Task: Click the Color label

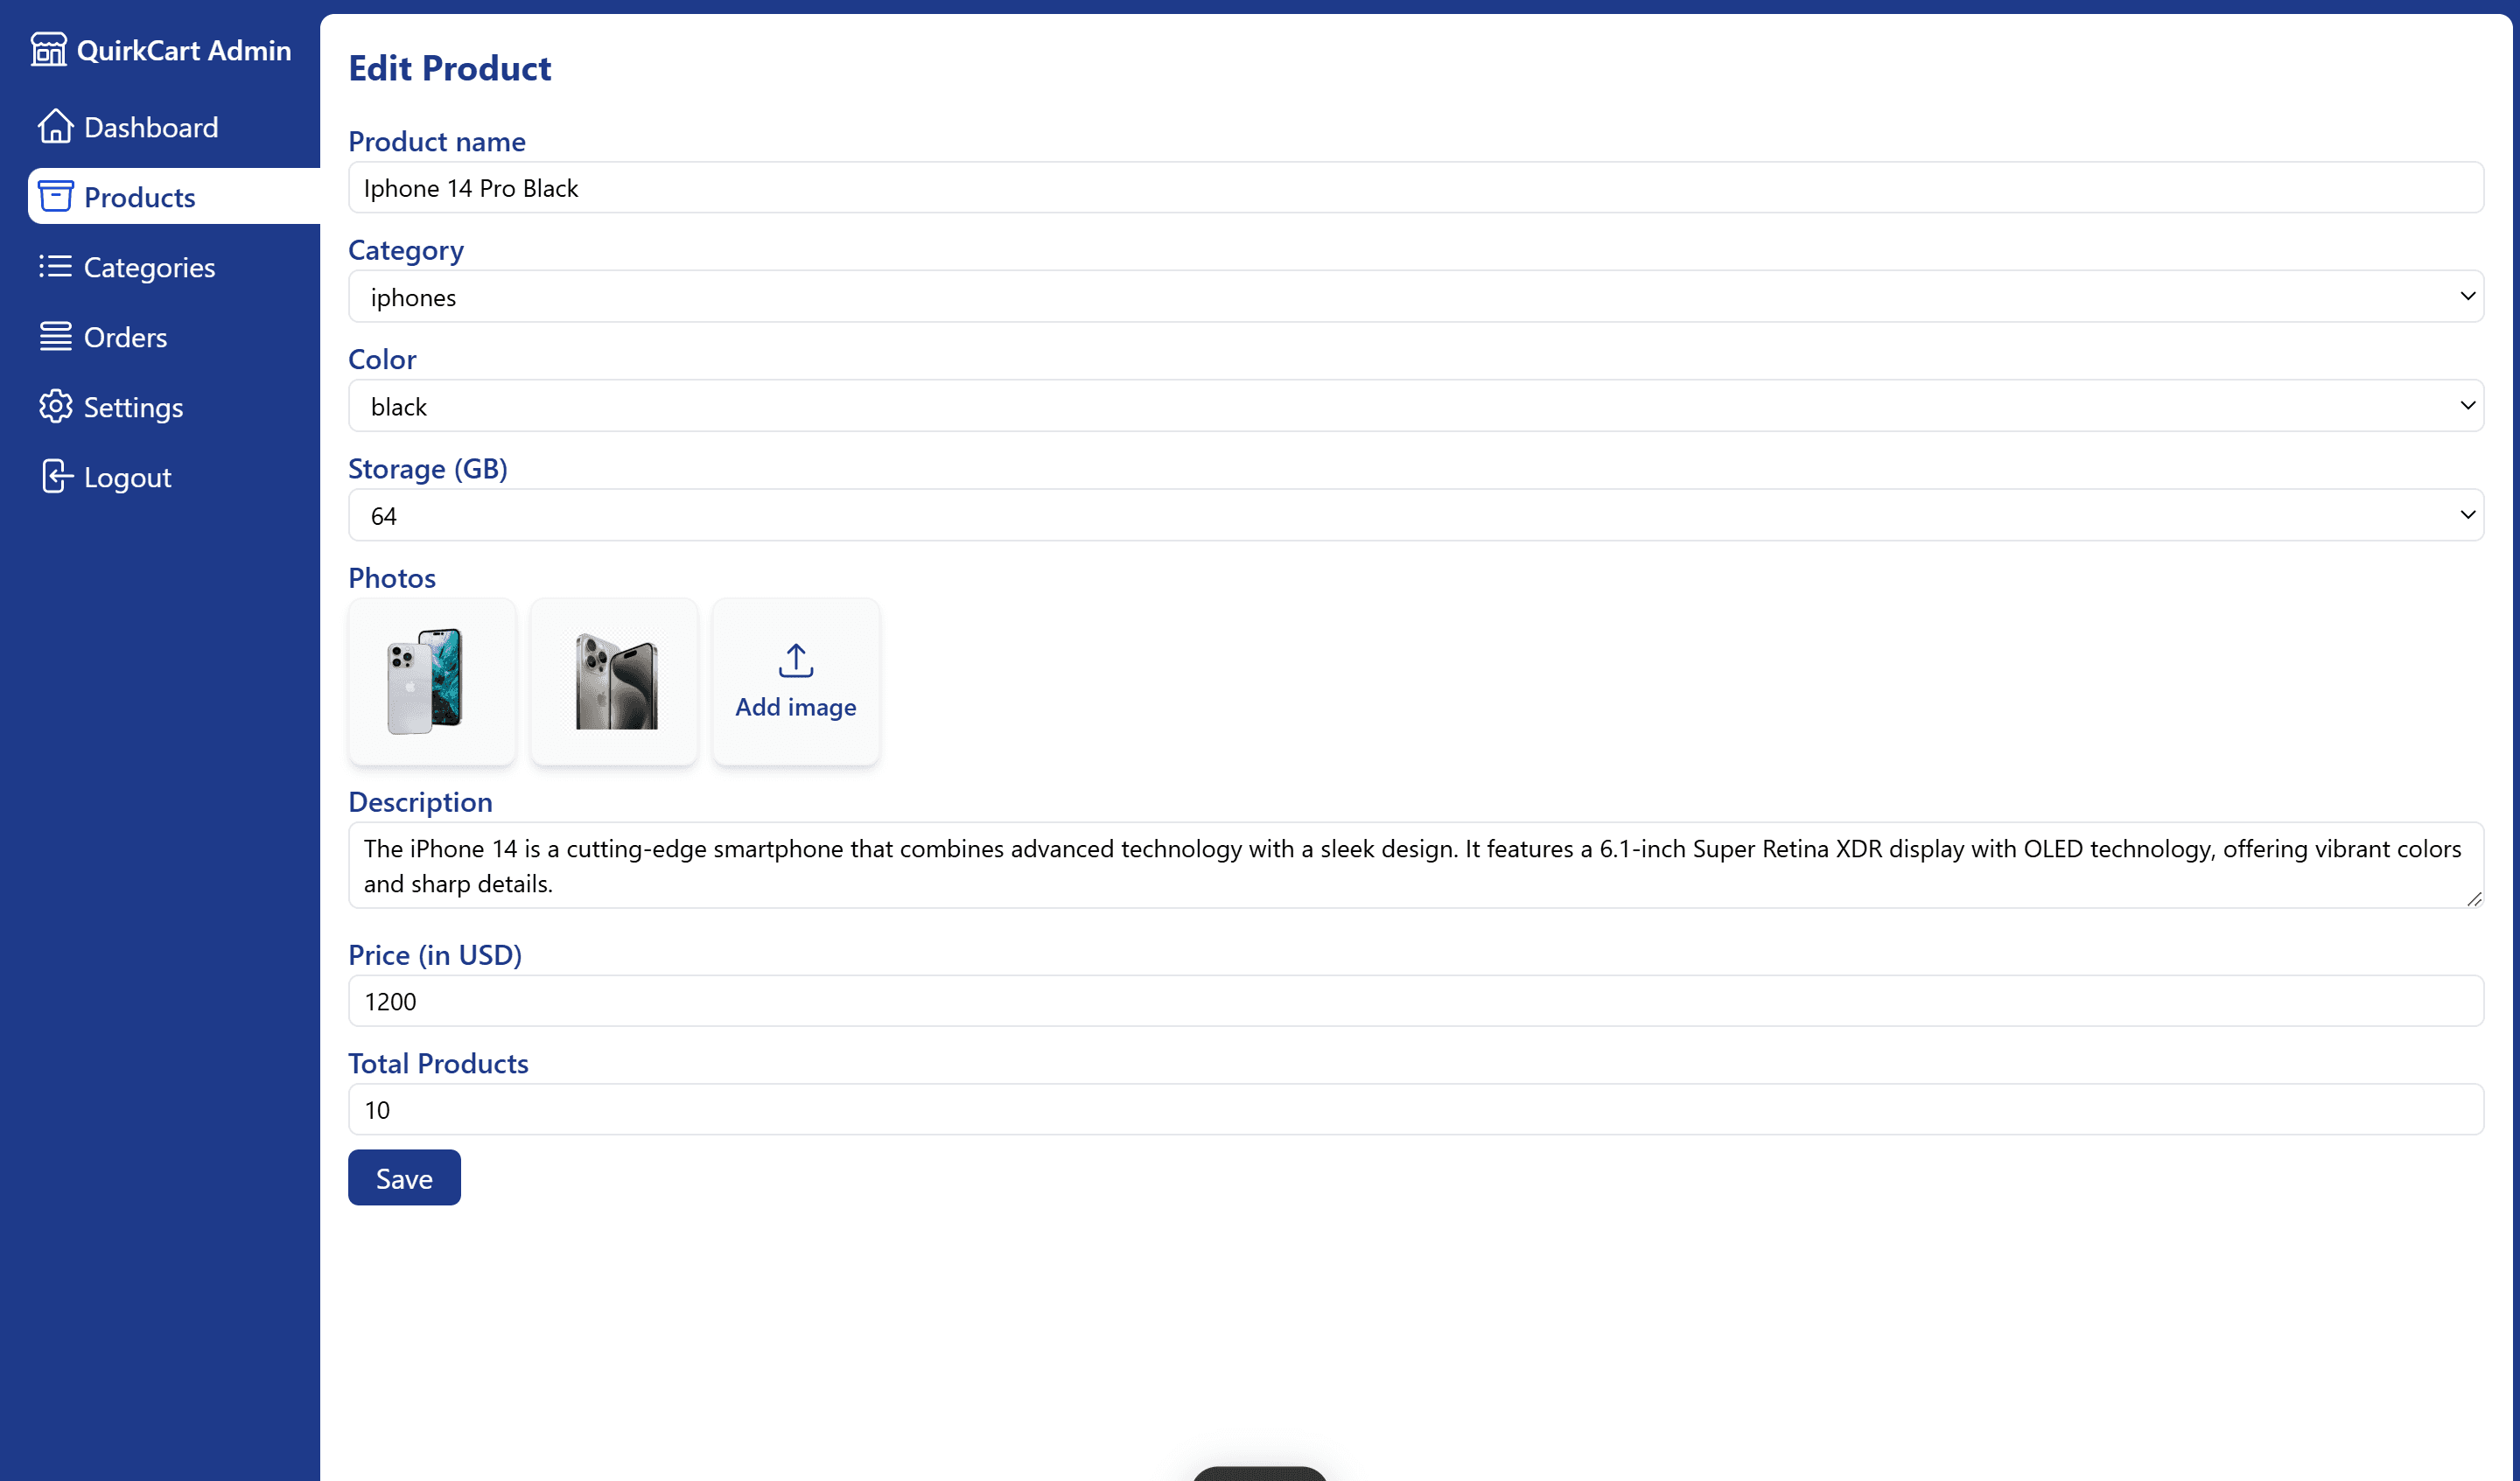Action: pyautogui.click(x=382, y=359)
